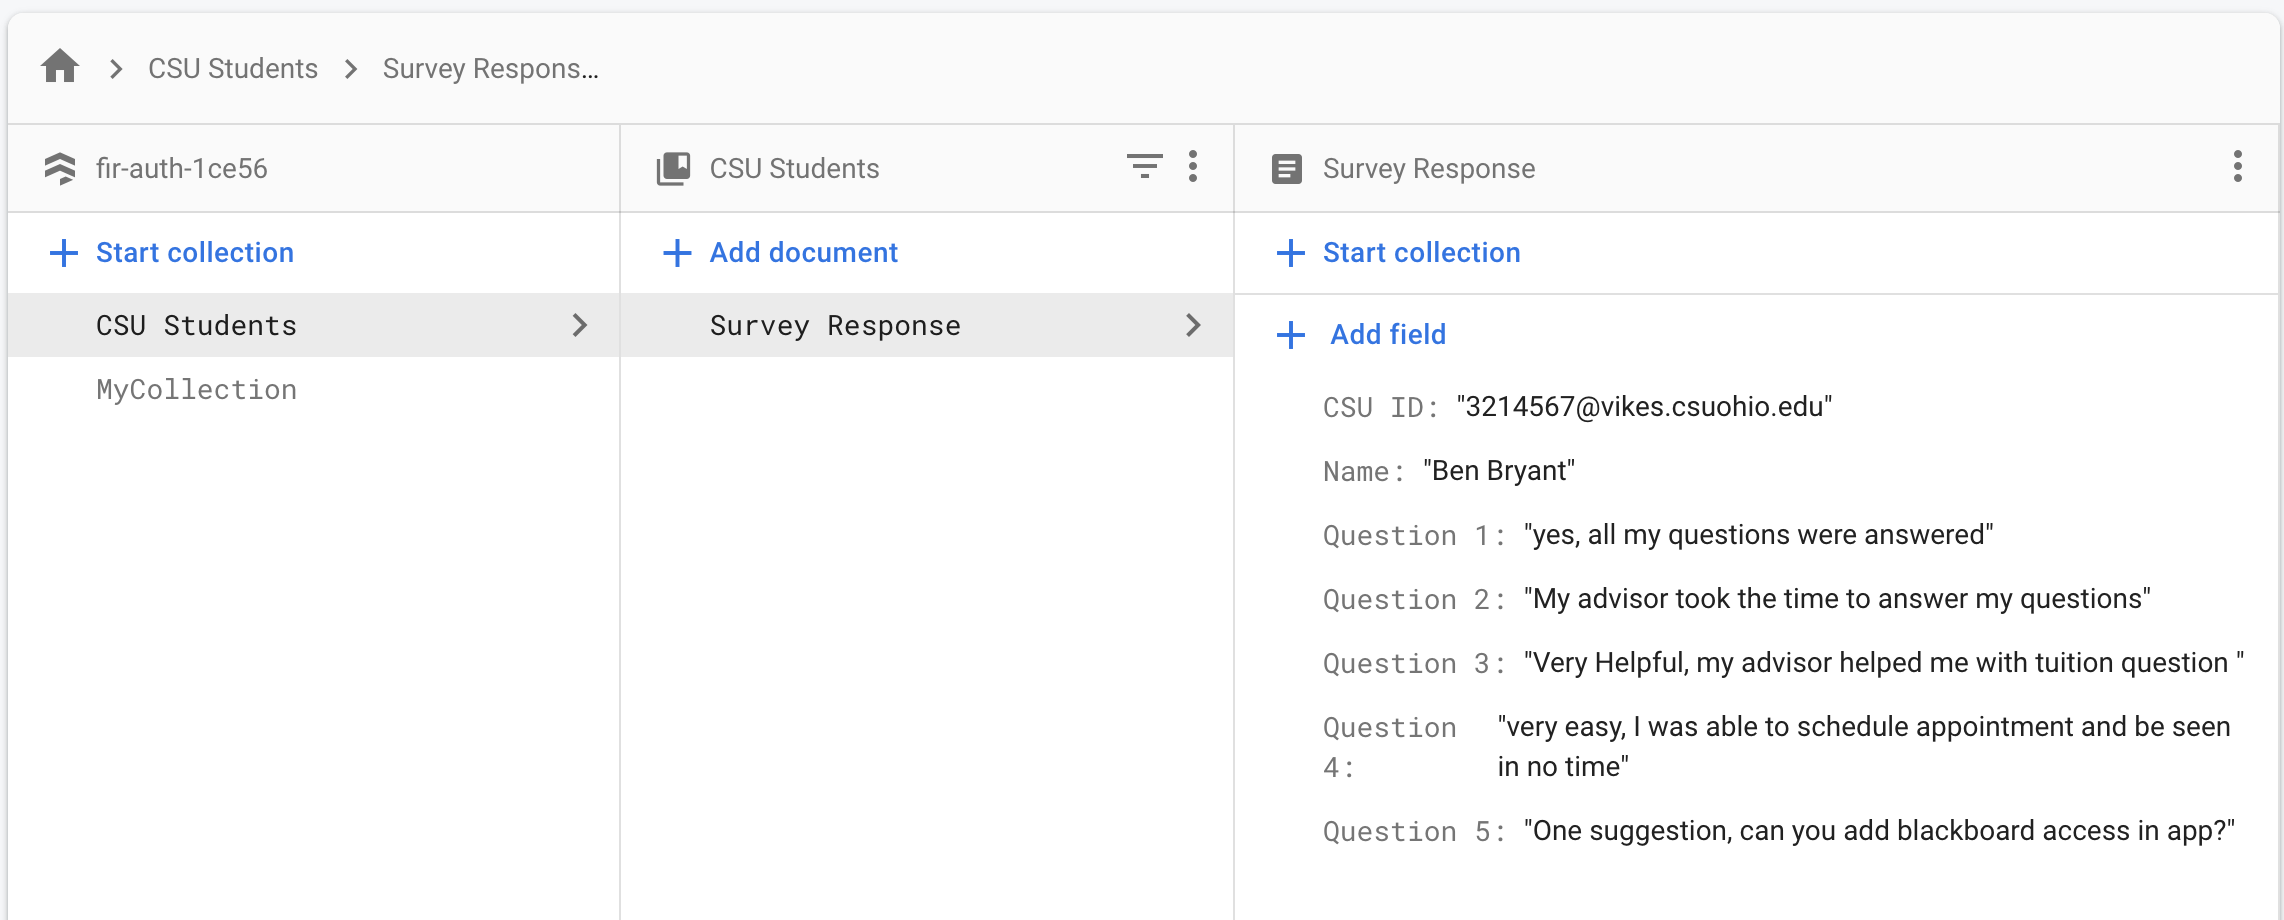Screen dimensions: 2284x920
Task: Click the CSU ID field value
Action: tap(1644, 406)
